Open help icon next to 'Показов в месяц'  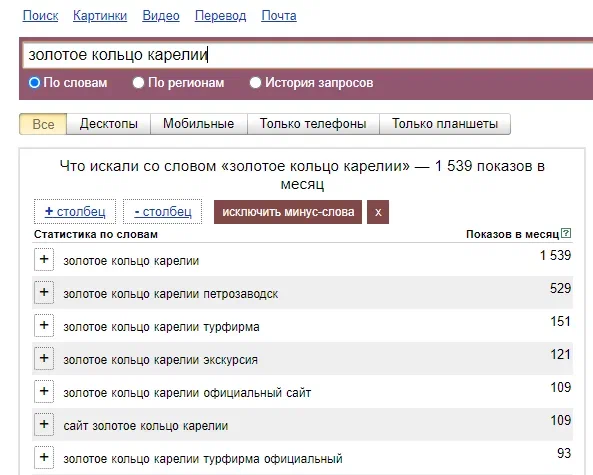566,233
